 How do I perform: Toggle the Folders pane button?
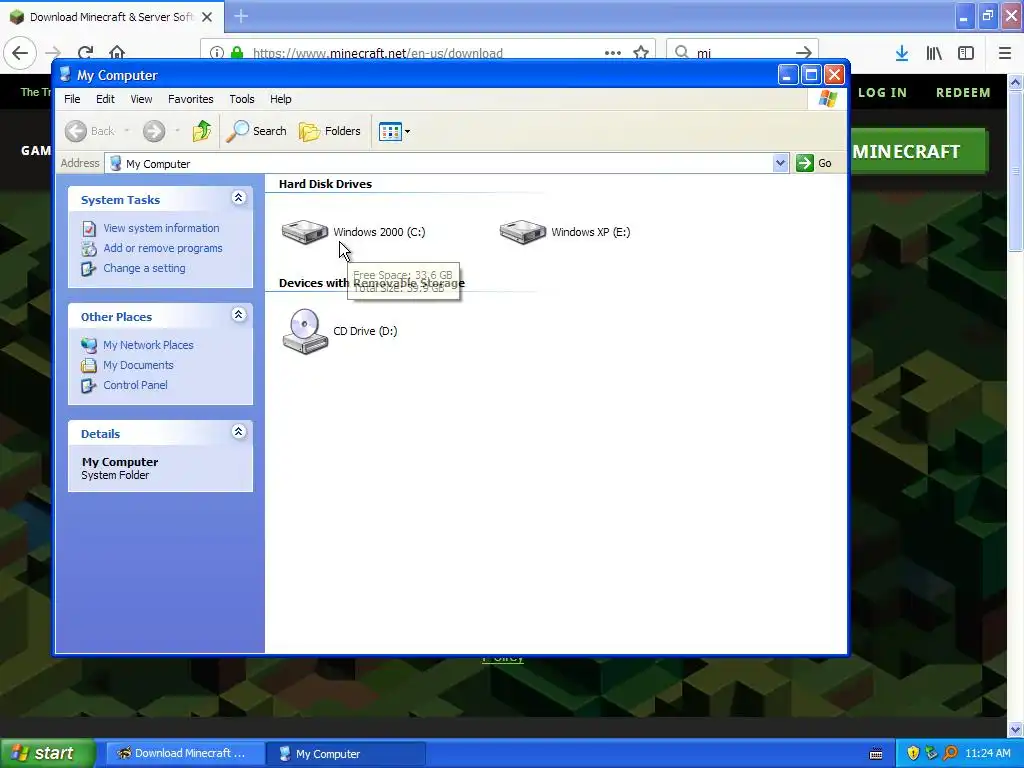pos(330,131)
